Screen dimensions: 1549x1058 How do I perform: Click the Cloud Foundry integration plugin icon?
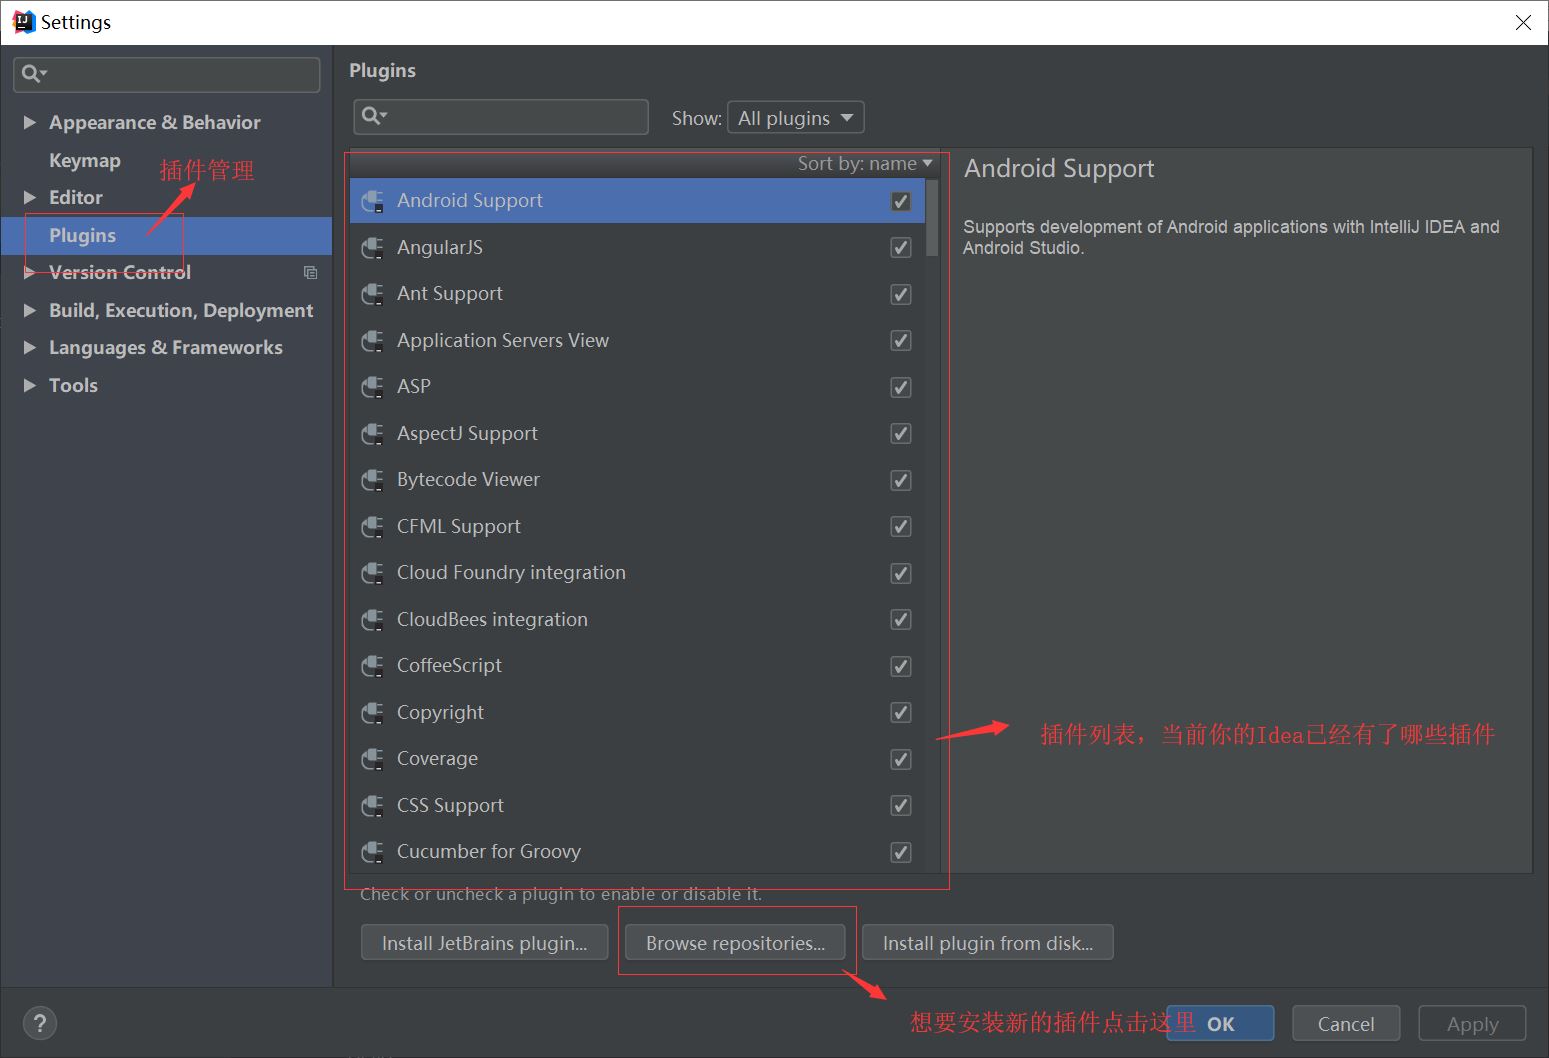372,573
